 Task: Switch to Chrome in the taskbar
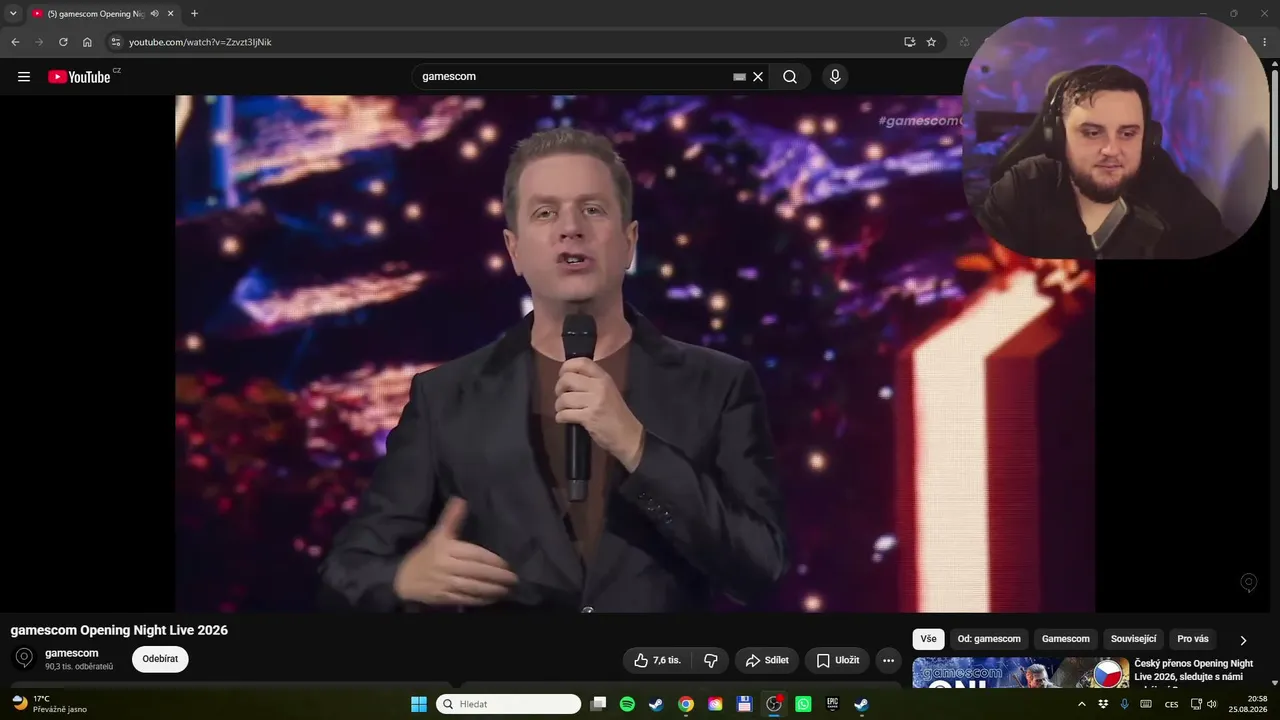(x=686, y=704)
